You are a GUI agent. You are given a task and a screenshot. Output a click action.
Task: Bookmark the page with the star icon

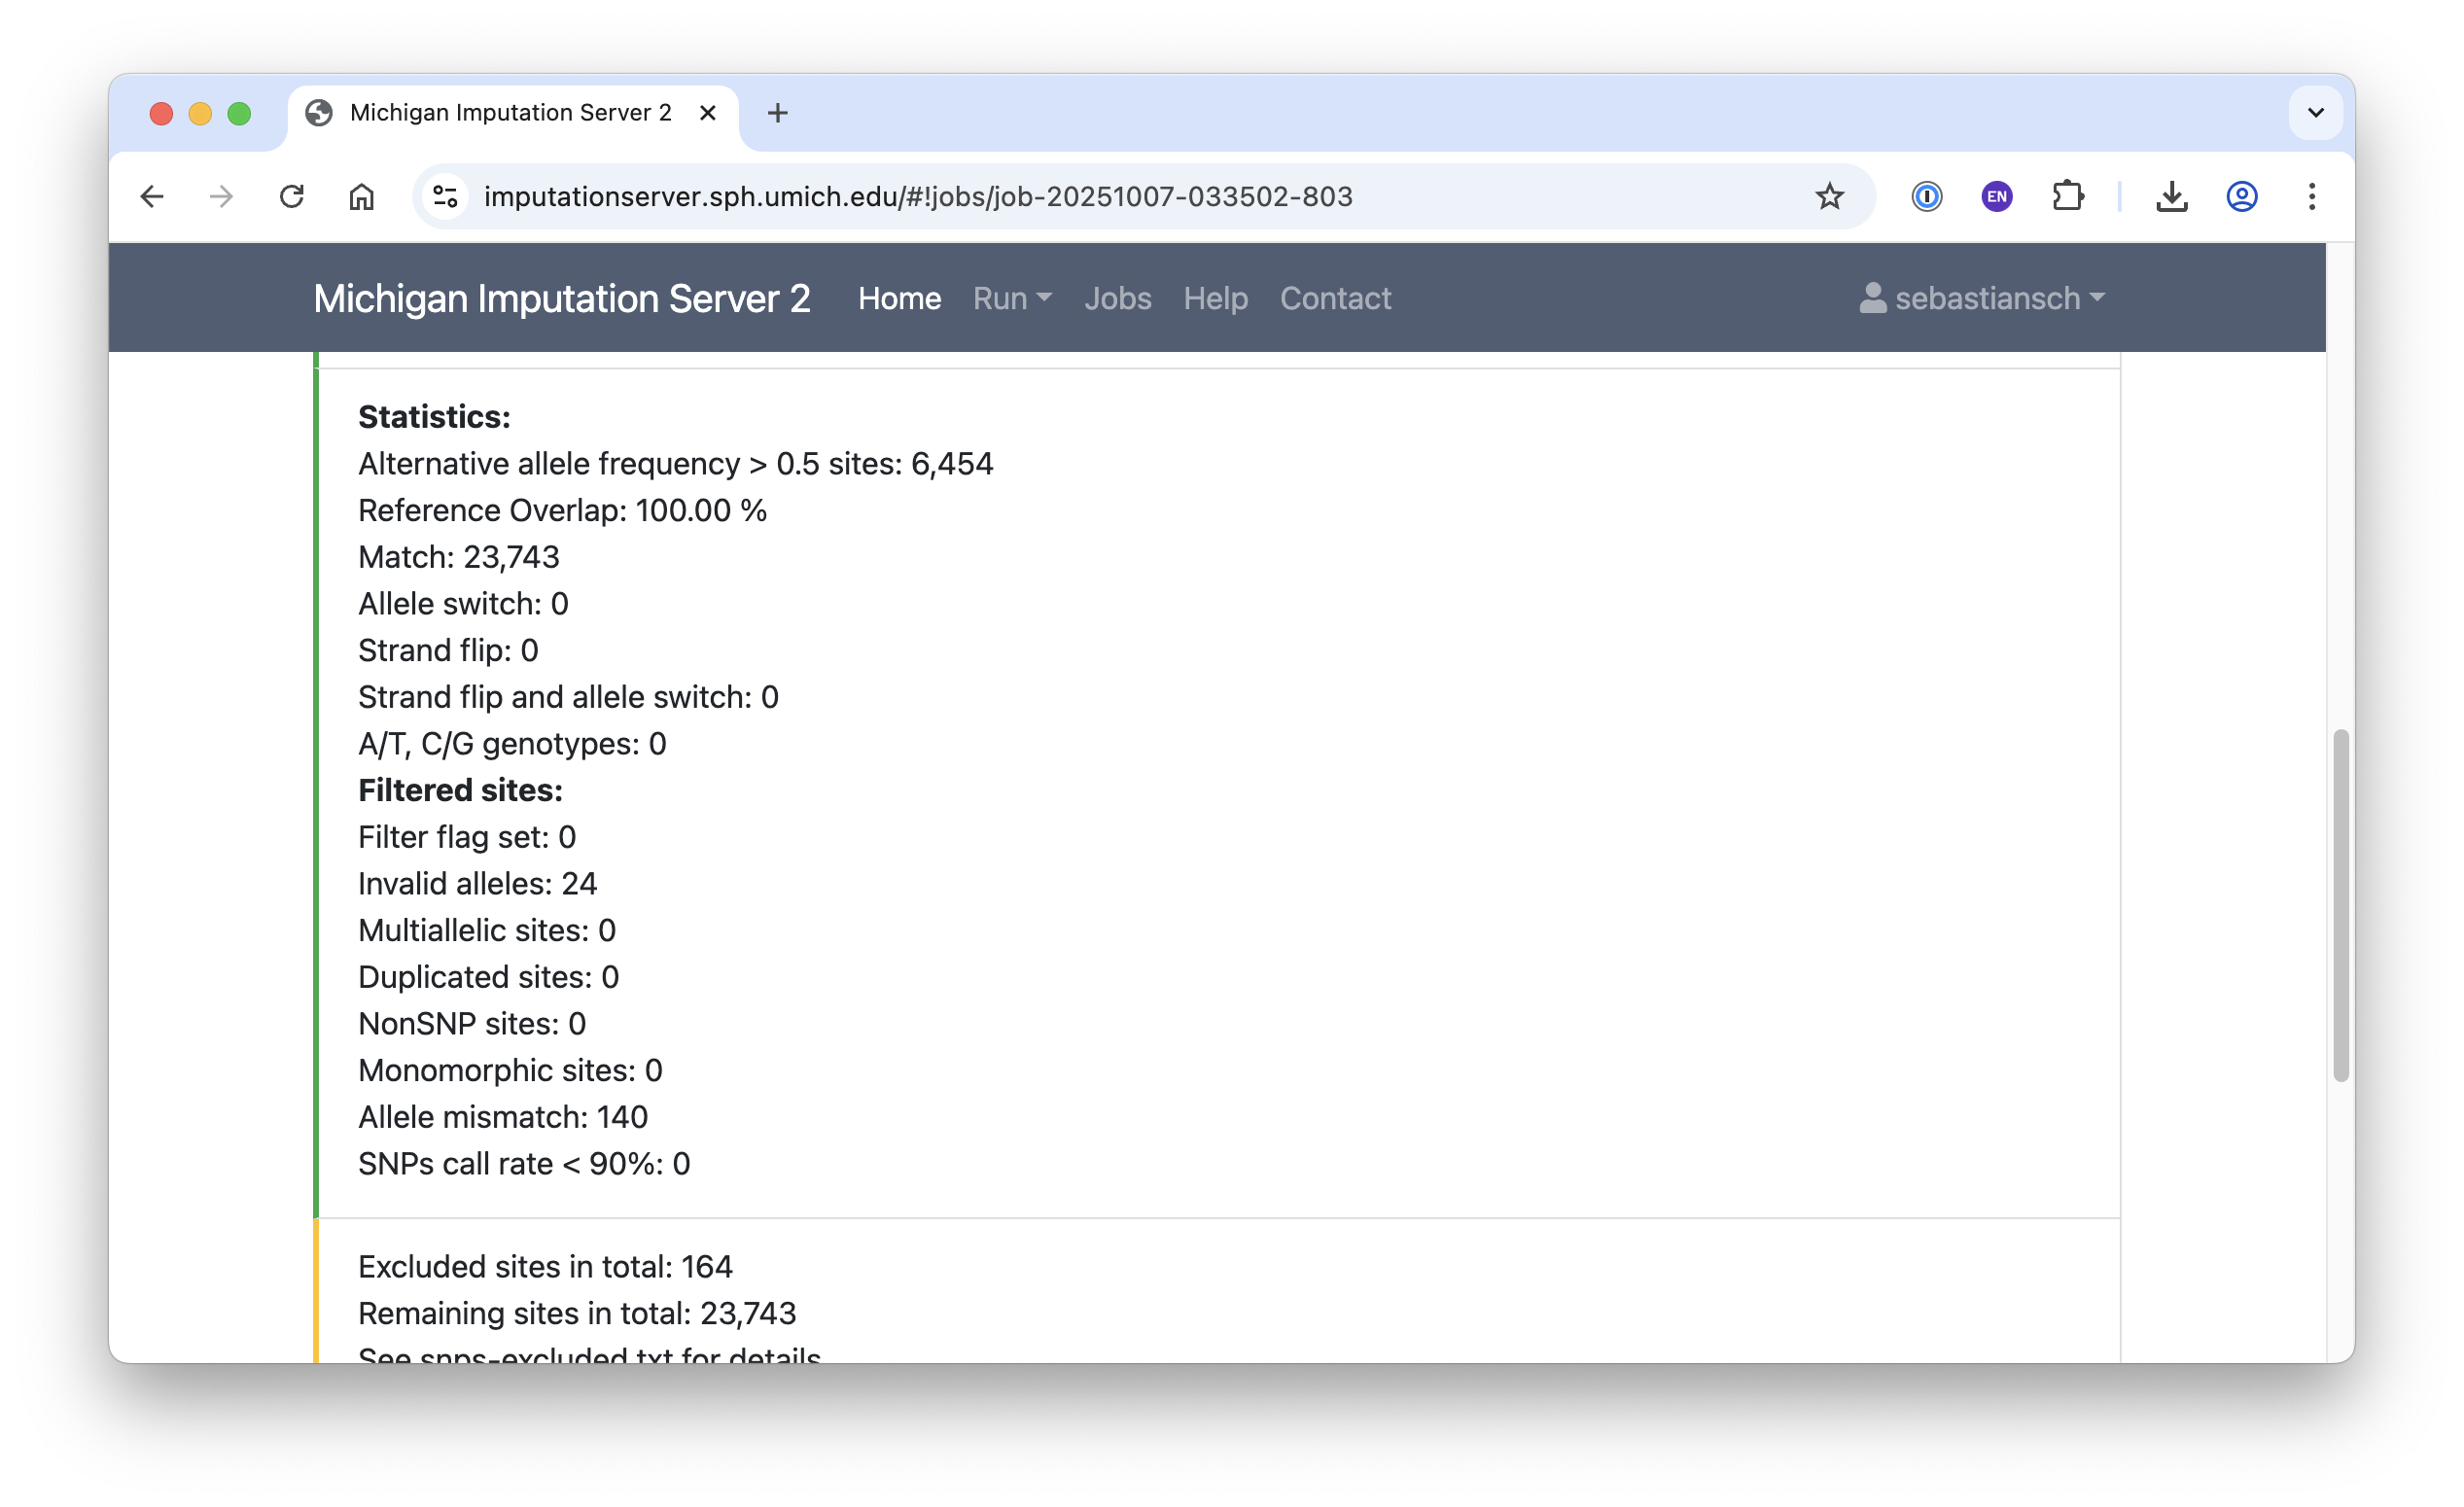[x=1829, y=196]
